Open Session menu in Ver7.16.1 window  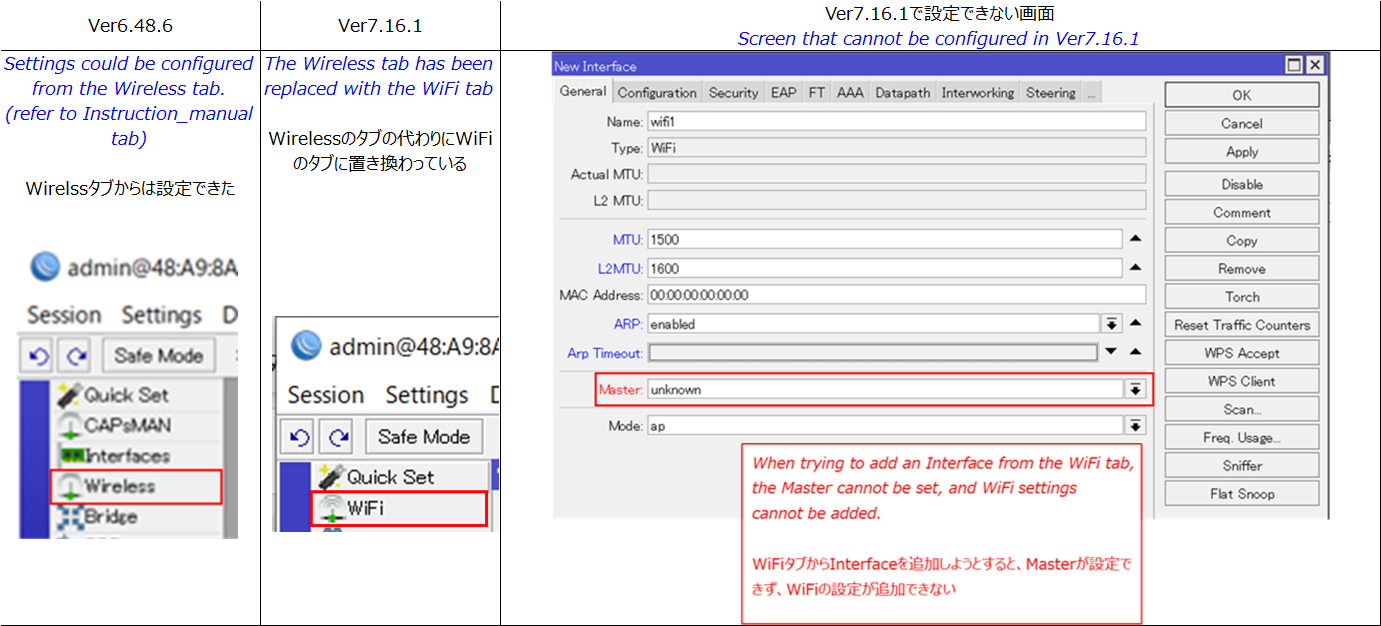tap(326, 395)
